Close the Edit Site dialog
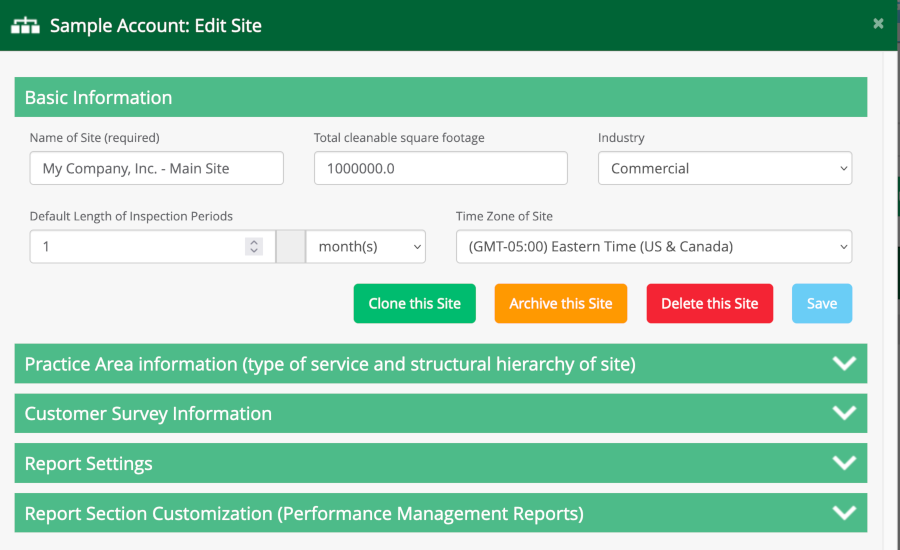900x550 pixels. [x=878, y=24]
